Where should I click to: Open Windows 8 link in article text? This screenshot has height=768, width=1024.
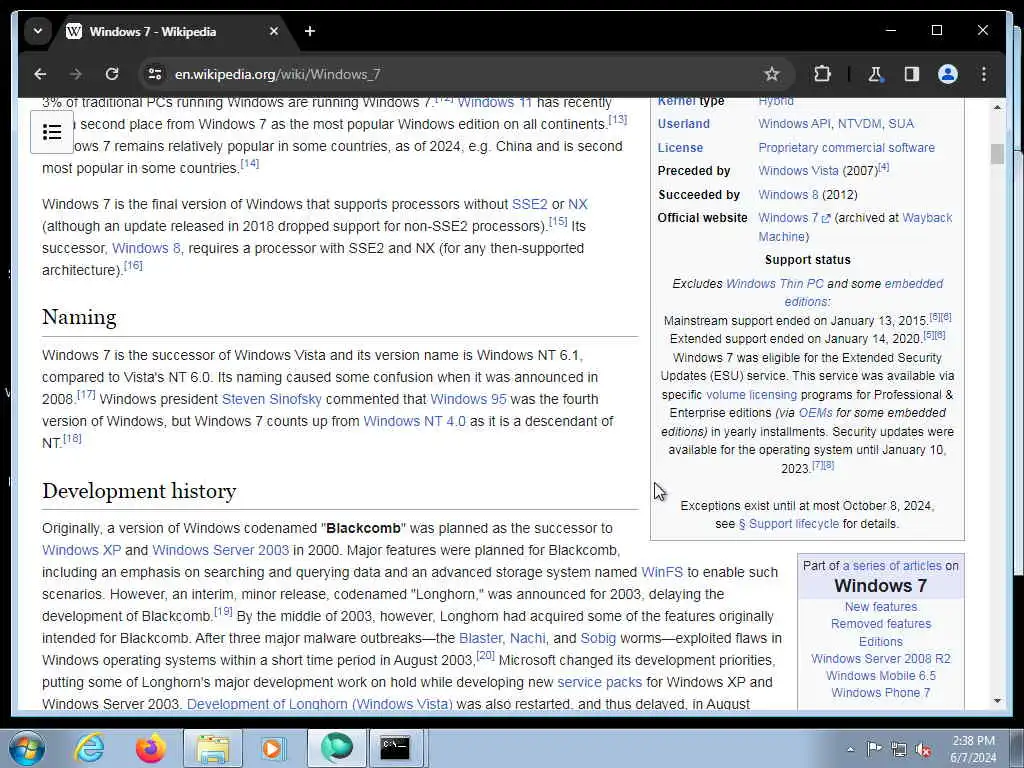tap(146, 248)
